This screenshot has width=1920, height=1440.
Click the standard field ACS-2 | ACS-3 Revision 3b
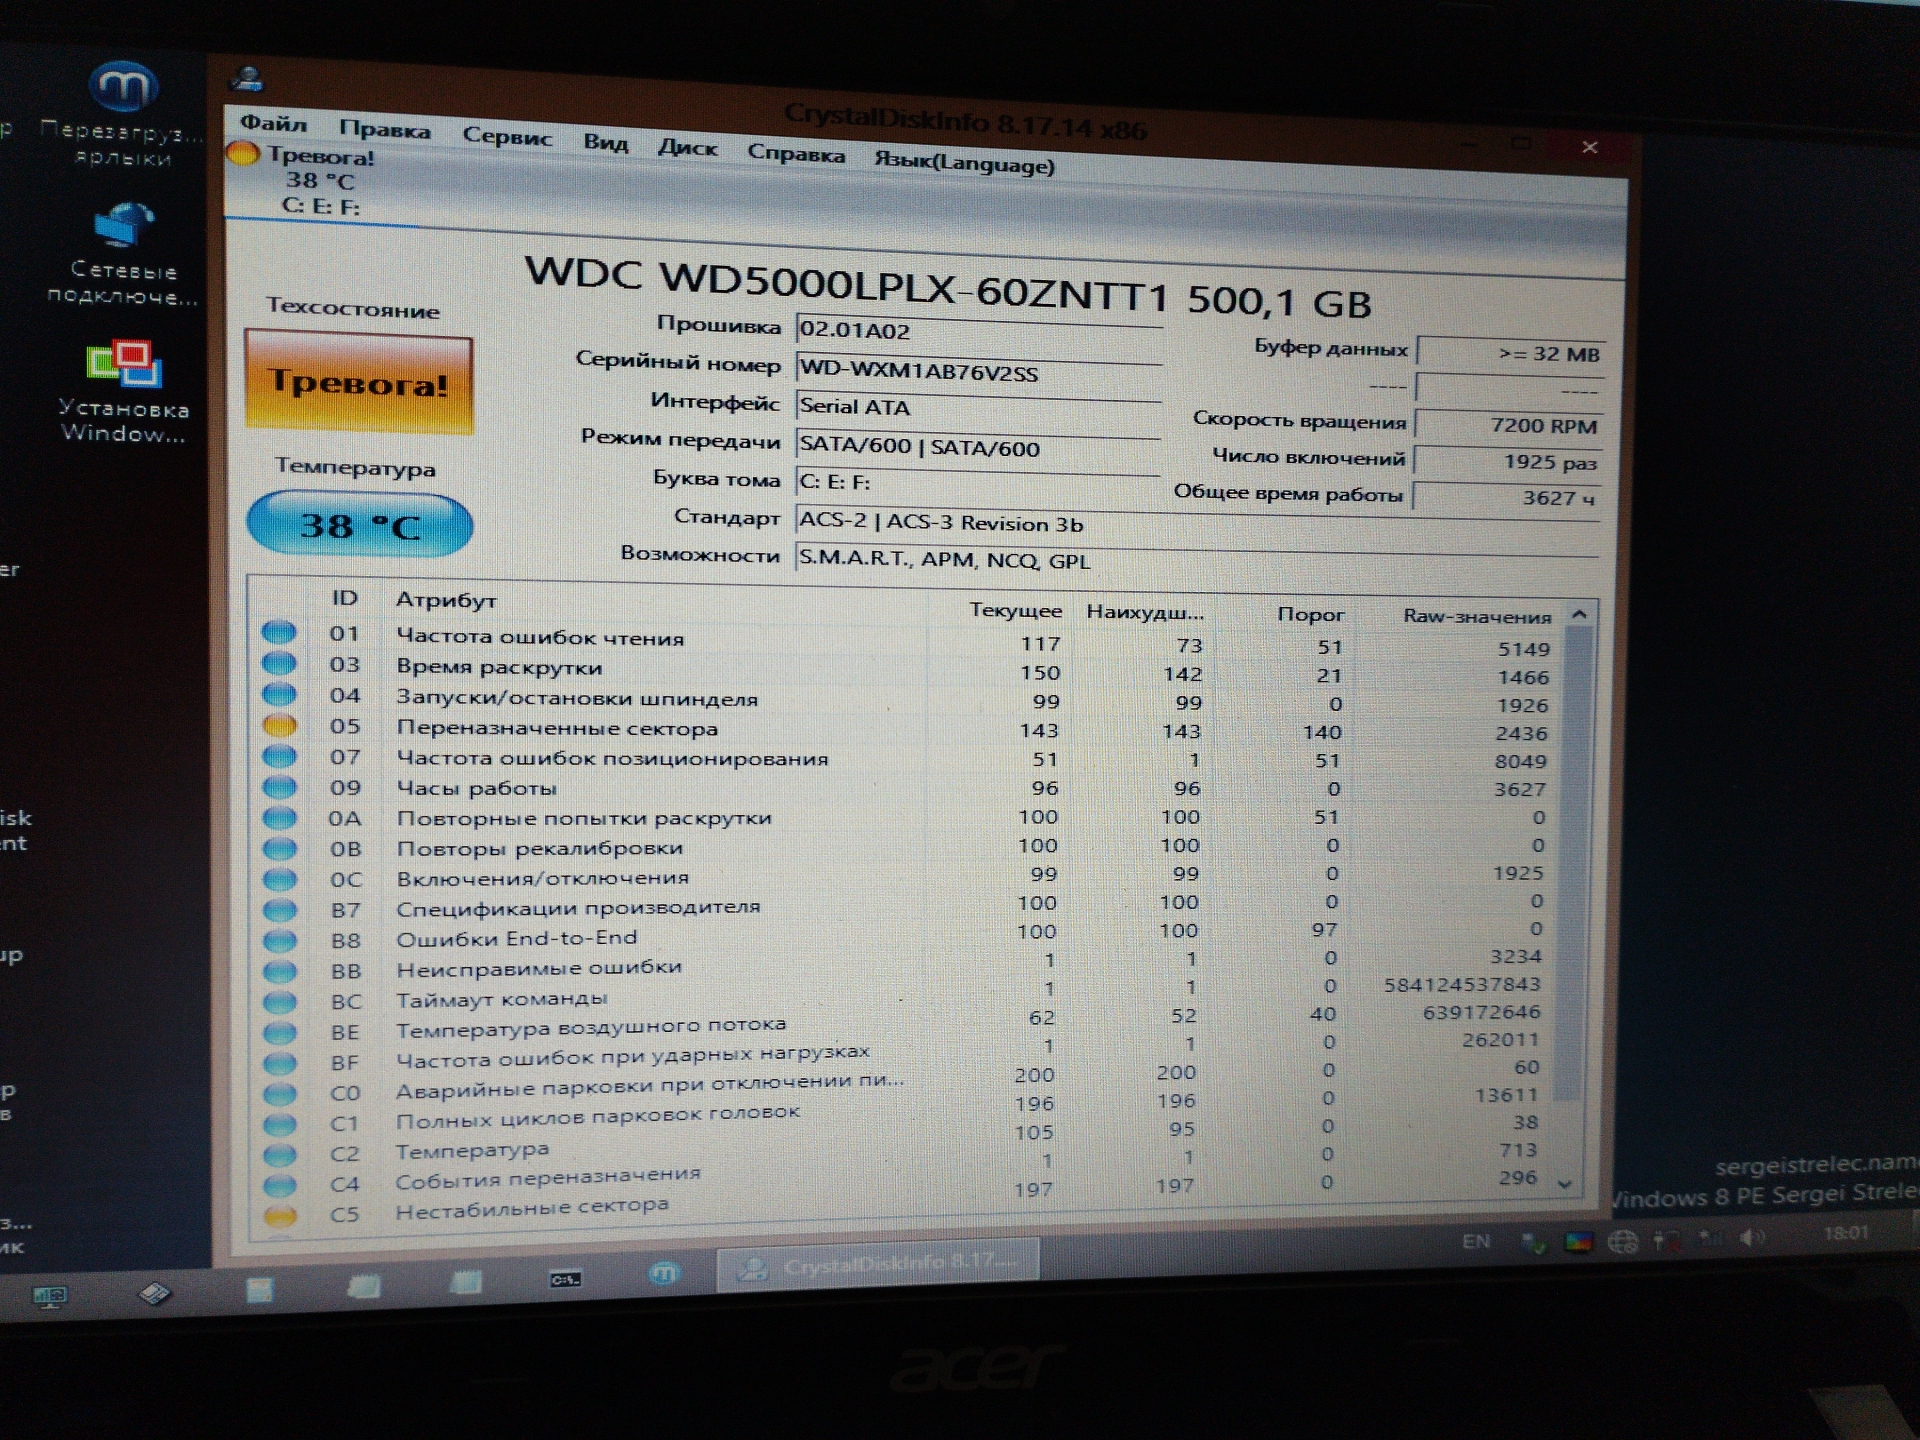(x=1198, y=524)
